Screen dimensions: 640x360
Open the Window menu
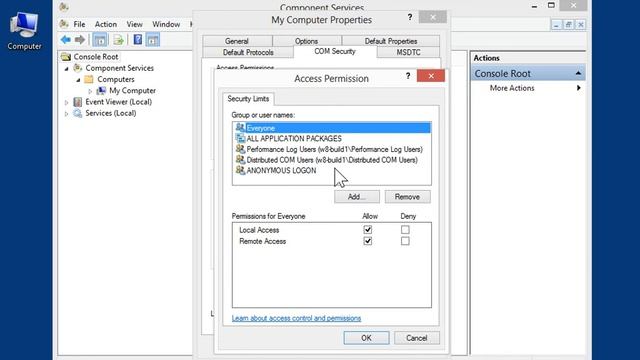click(166, 24)
